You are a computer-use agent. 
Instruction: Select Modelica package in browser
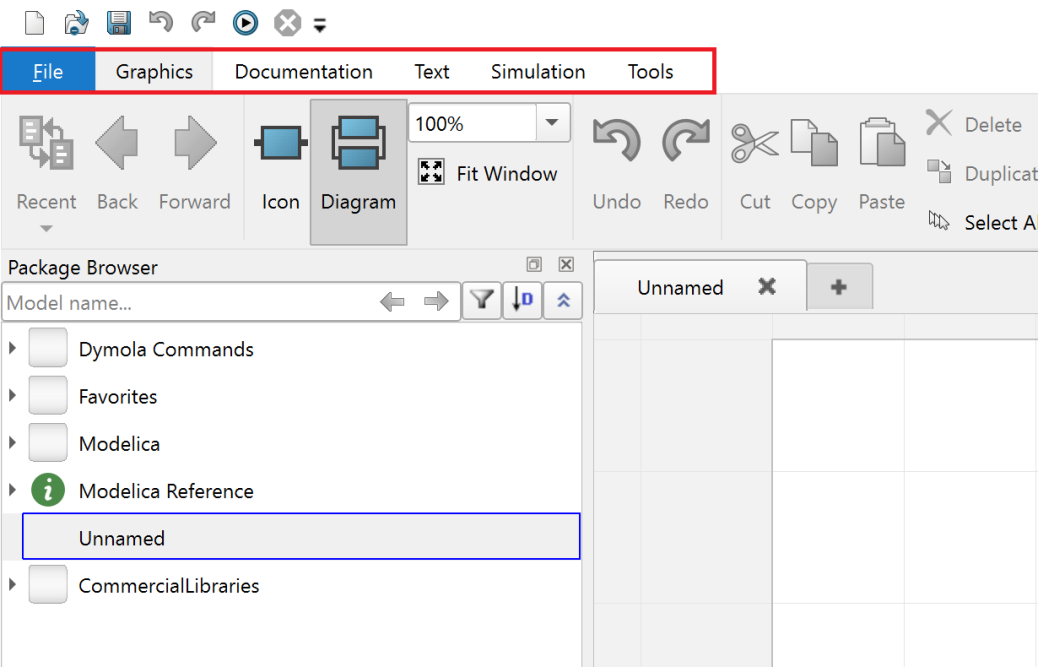pyautogui.click(x=119, y=443)
